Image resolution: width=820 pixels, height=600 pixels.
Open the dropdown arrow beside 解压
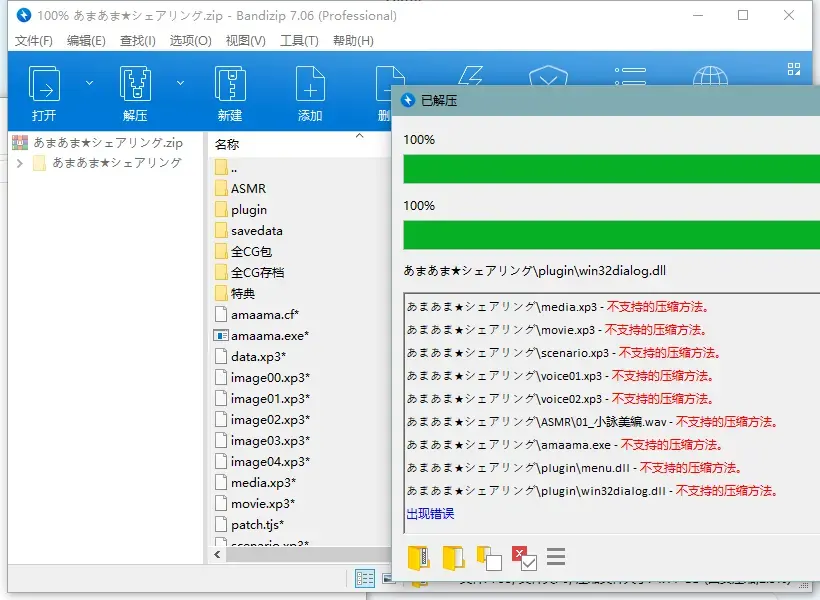180,83
